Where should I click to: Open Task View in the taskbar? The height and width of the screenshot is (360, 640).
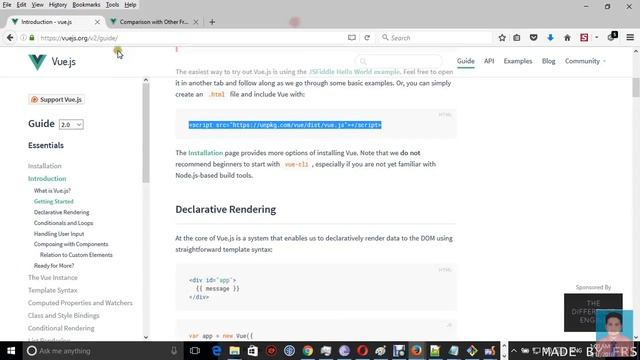pos(195,351)
